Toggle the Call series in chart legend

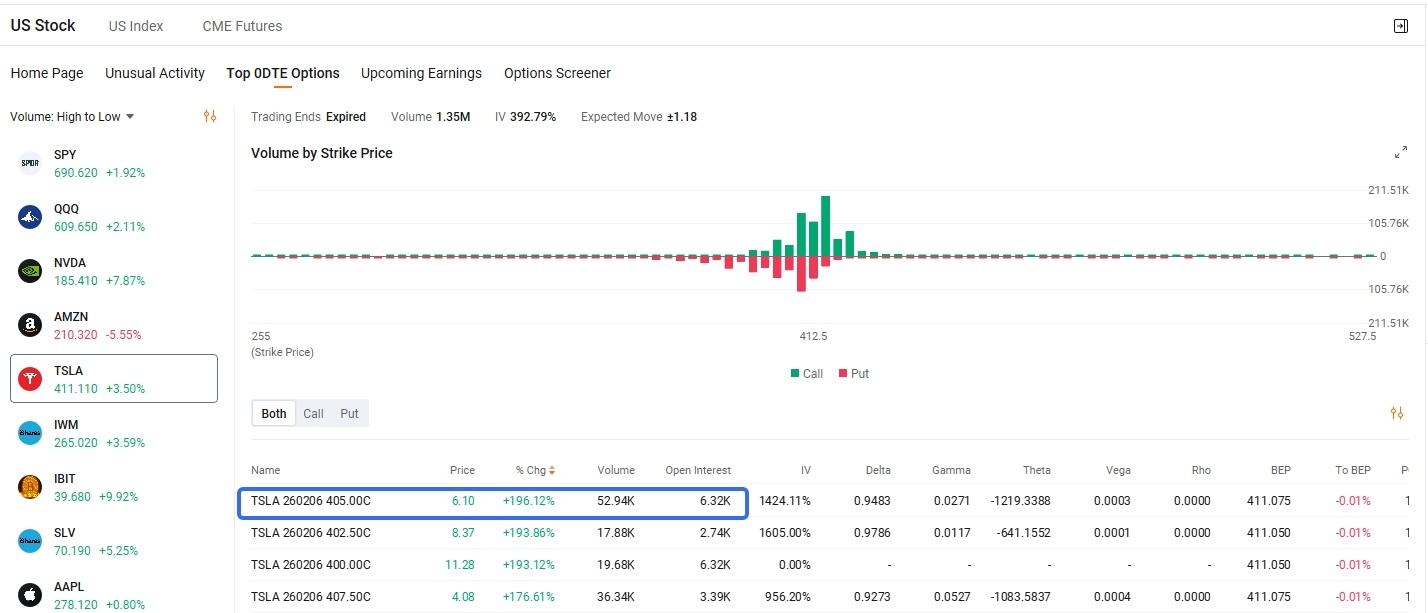click(x=806, y=373)
